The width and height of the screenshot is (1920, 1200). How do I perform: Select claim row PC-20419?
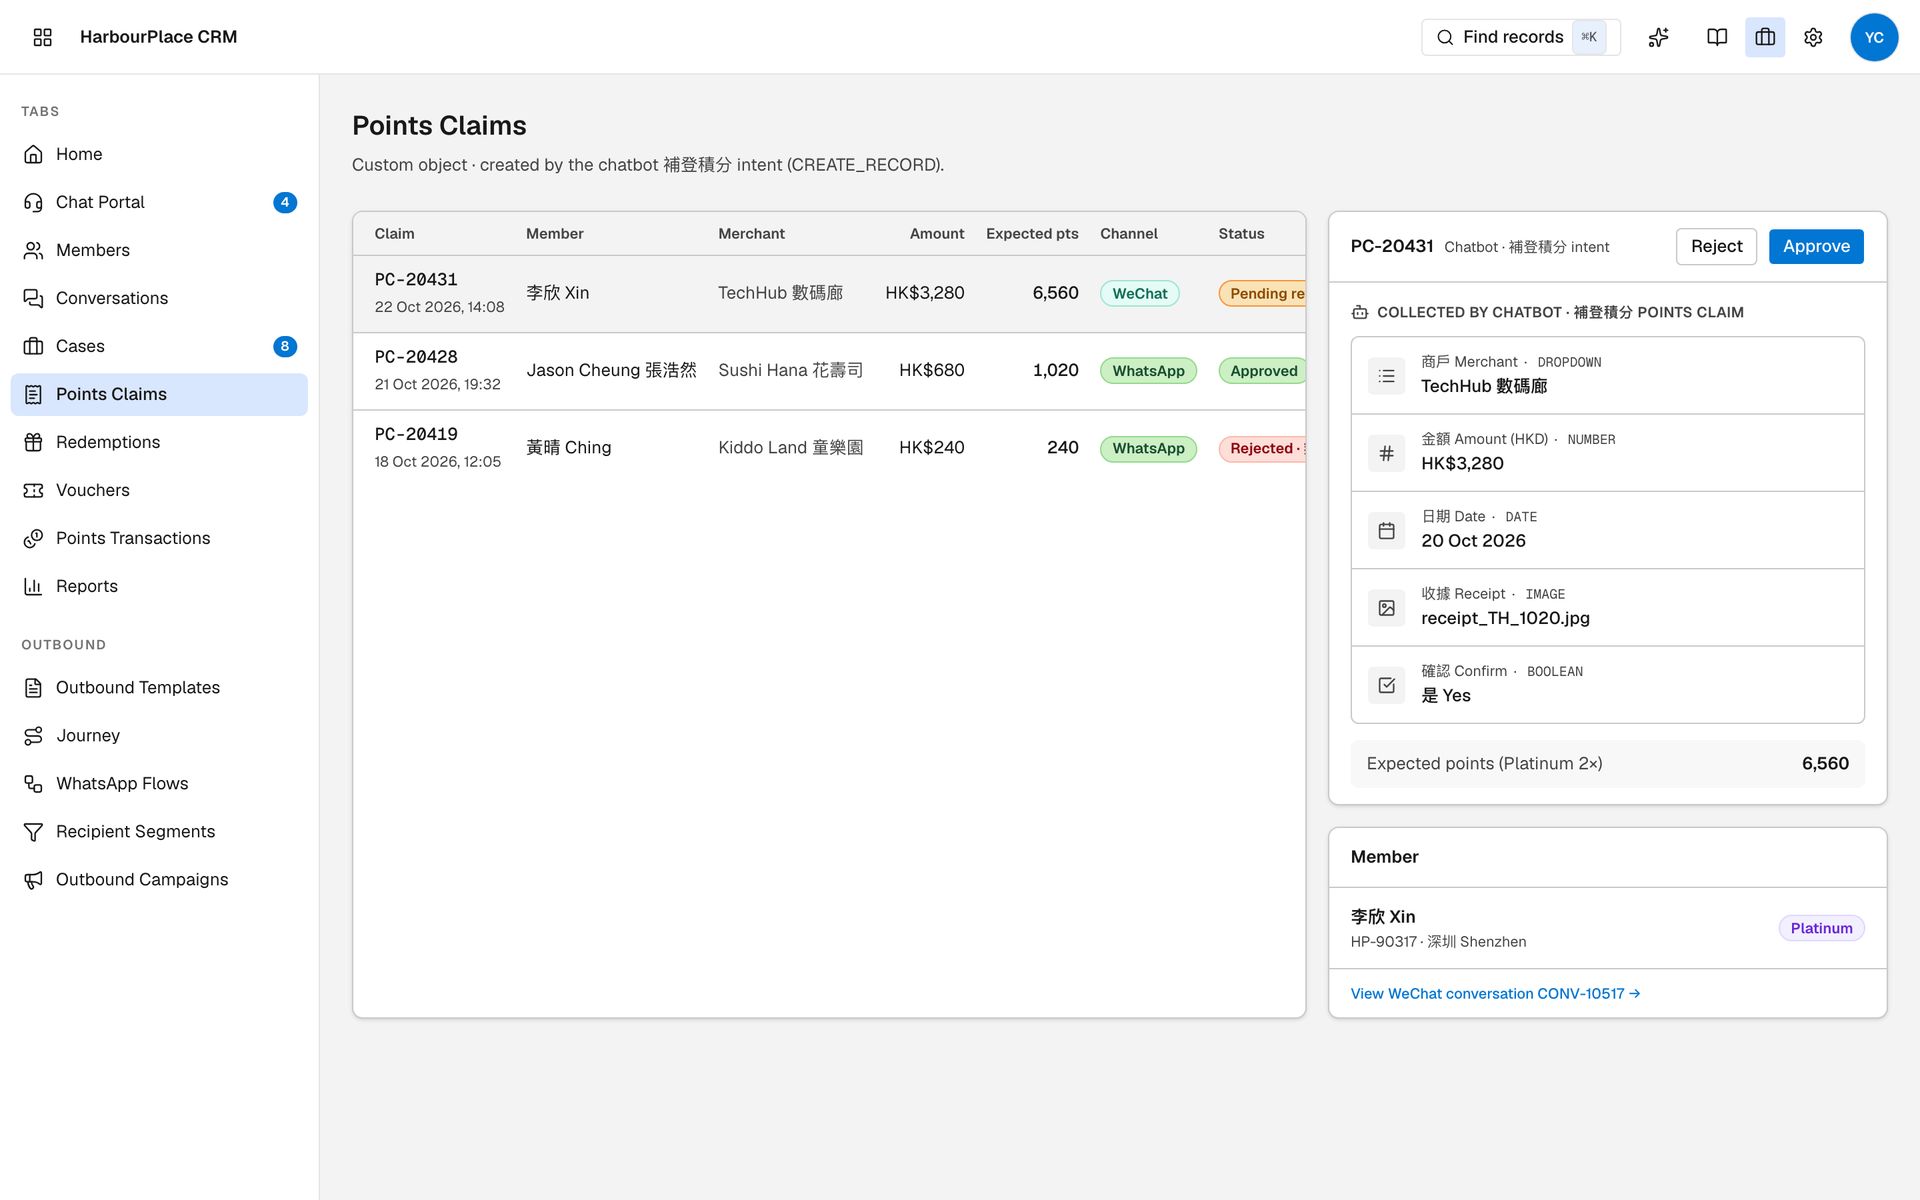pos(829,448)
